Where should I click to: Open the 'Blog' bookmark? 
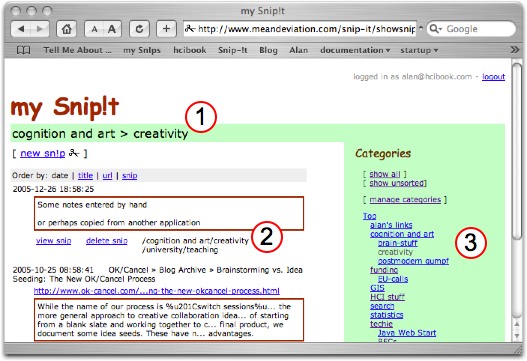268,50
